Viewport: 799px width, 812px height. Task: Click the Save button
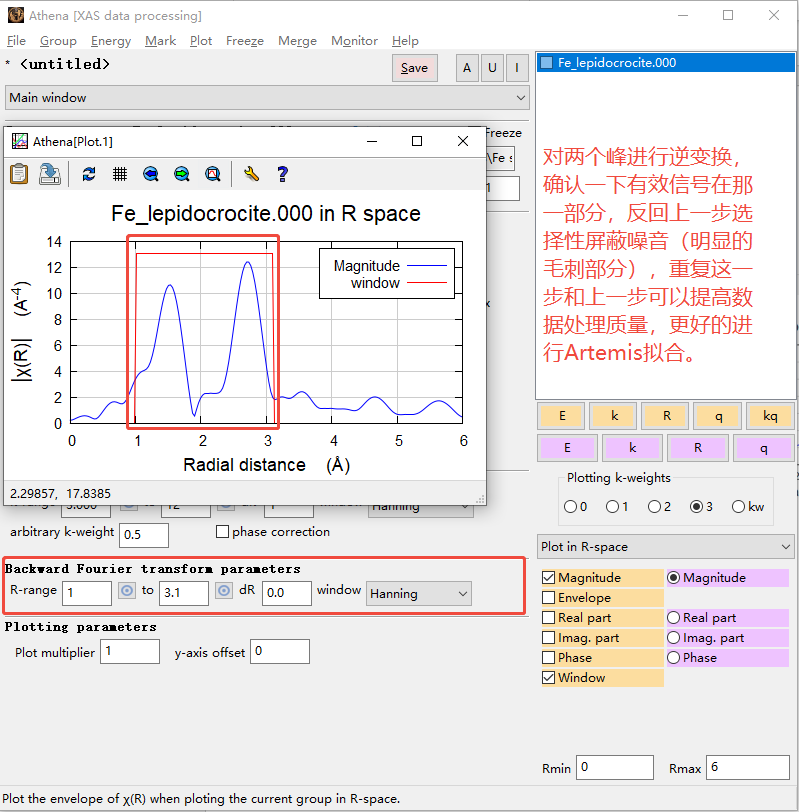(414, 68)
